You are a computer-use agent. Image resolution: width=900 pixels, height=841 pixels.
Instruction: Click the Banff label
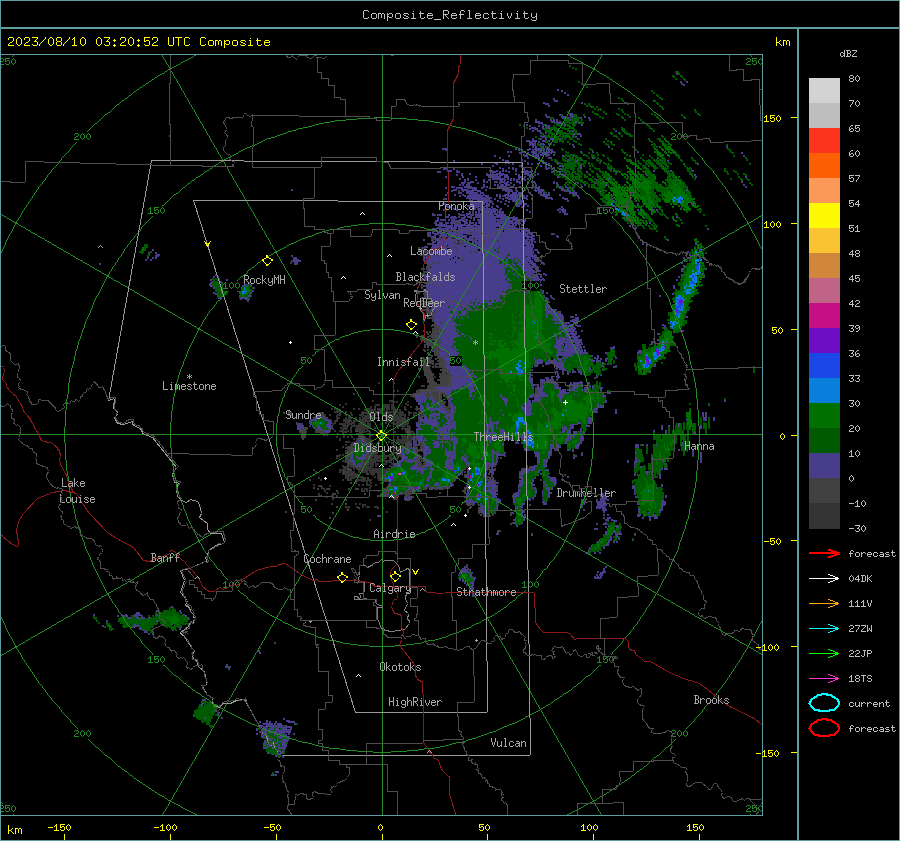[165, 558]
